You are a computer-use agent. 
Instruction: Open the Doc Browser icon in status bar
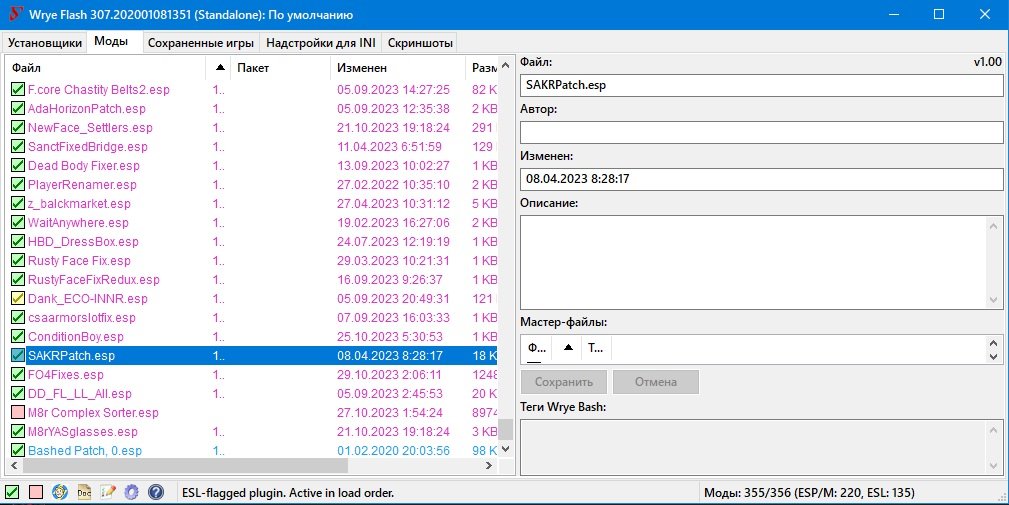pos(84,492)
